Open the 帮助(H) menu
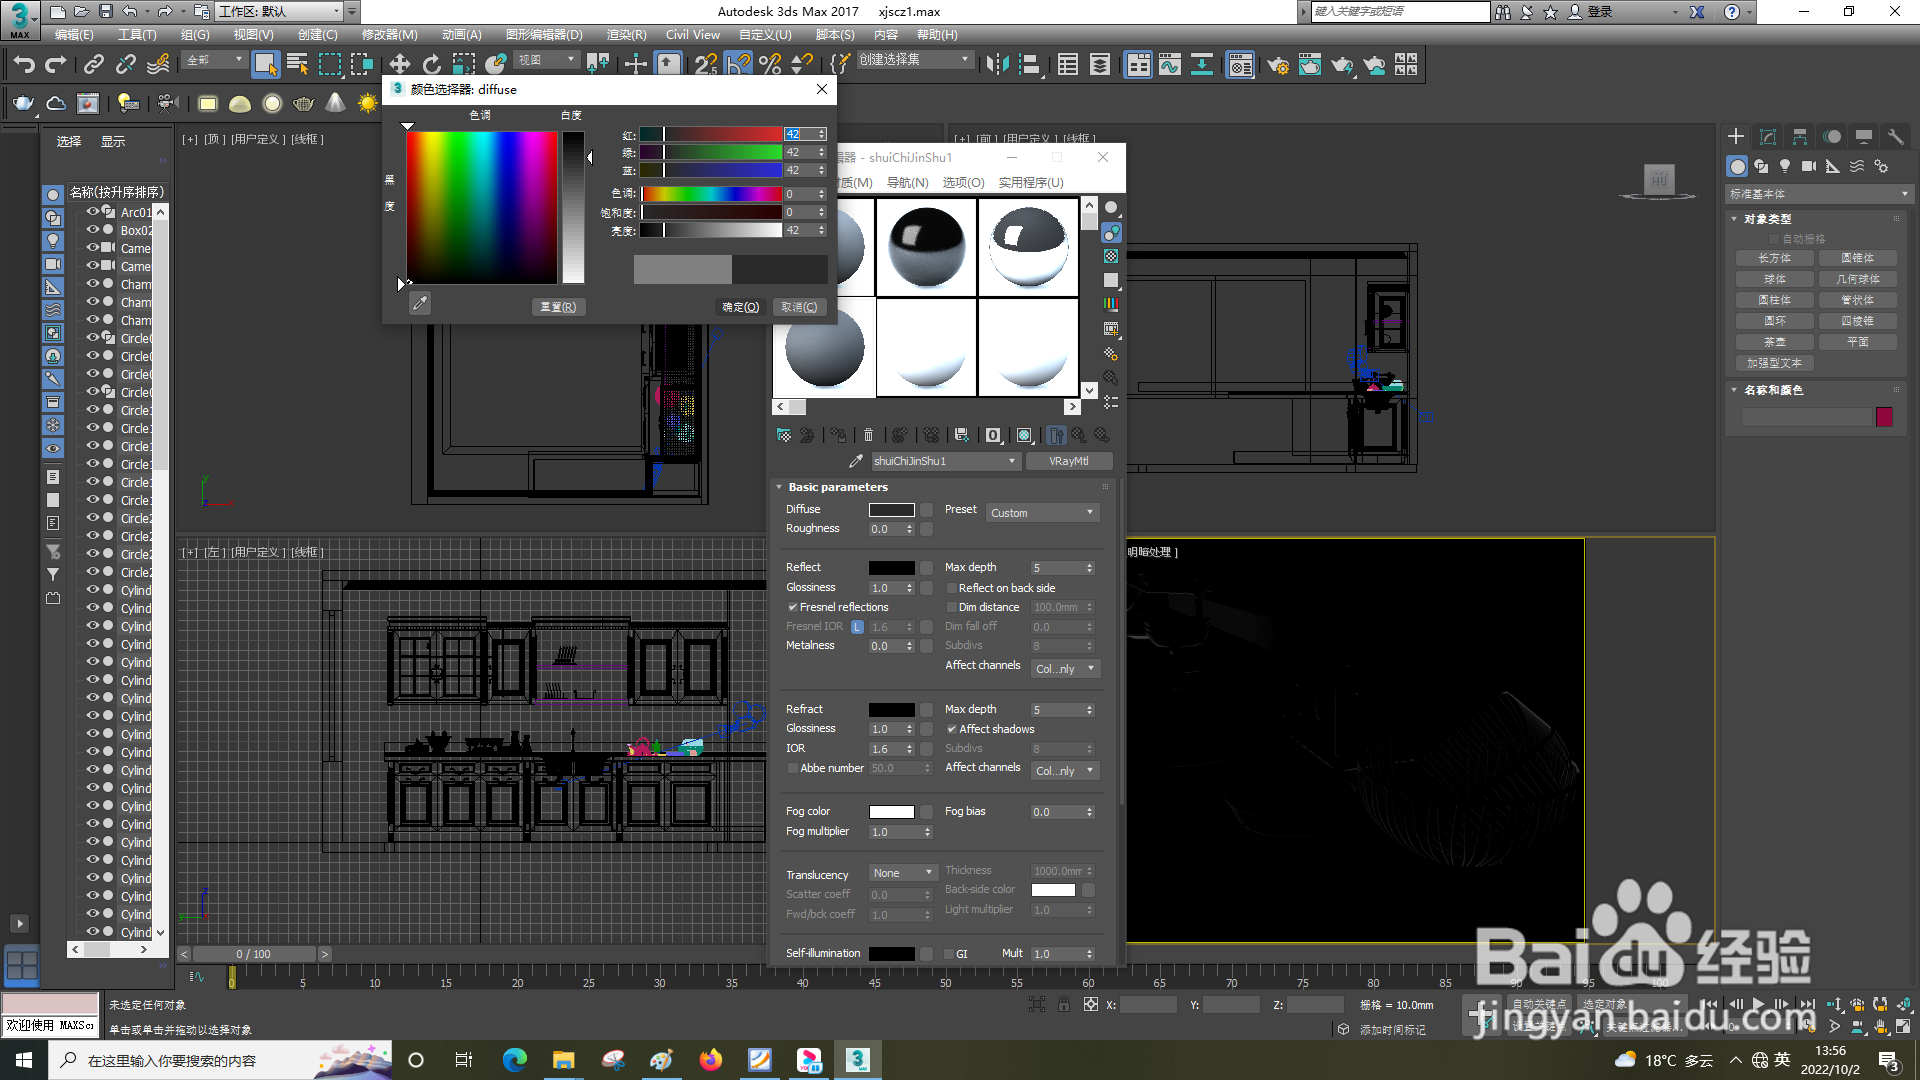 click(937, 35)
